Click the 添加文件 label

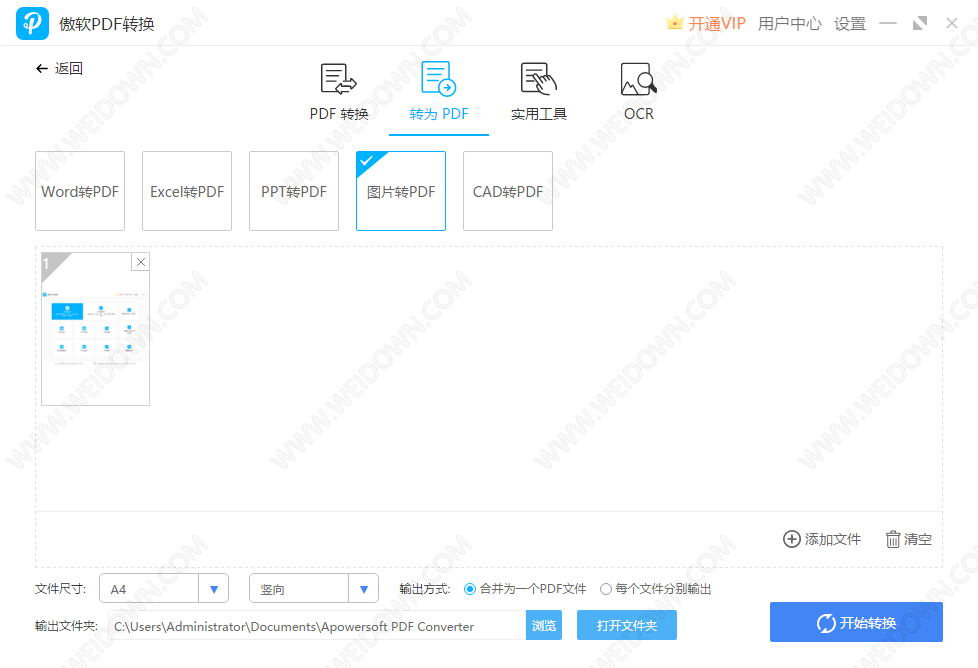pyautogui.click(x=833, y=539)
